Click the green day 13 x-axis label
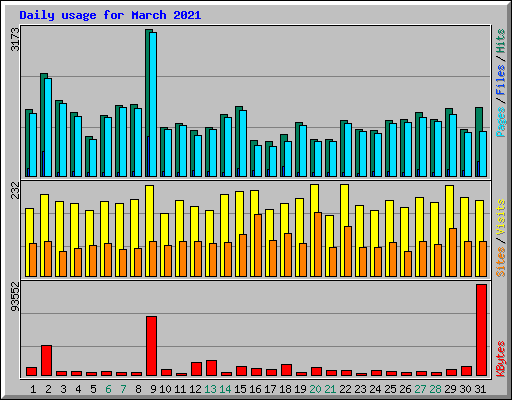 pyautogui.click(x=210, y=389)
